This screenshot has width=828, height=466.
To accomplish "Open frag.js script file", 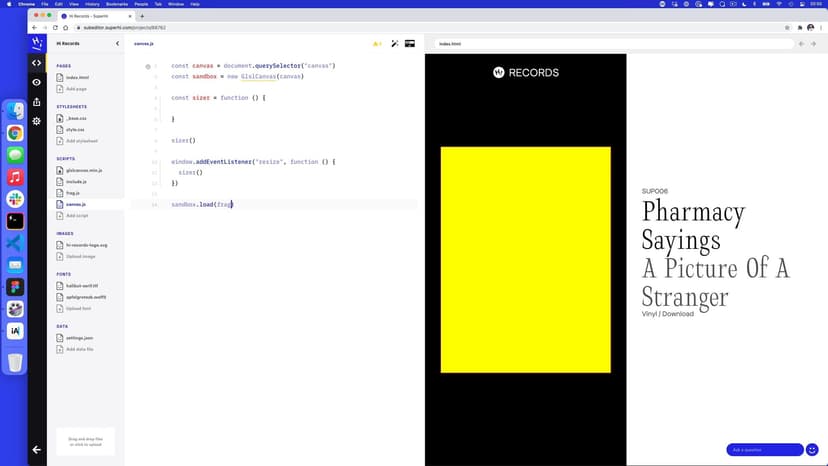I will click(x=73, y=192).
